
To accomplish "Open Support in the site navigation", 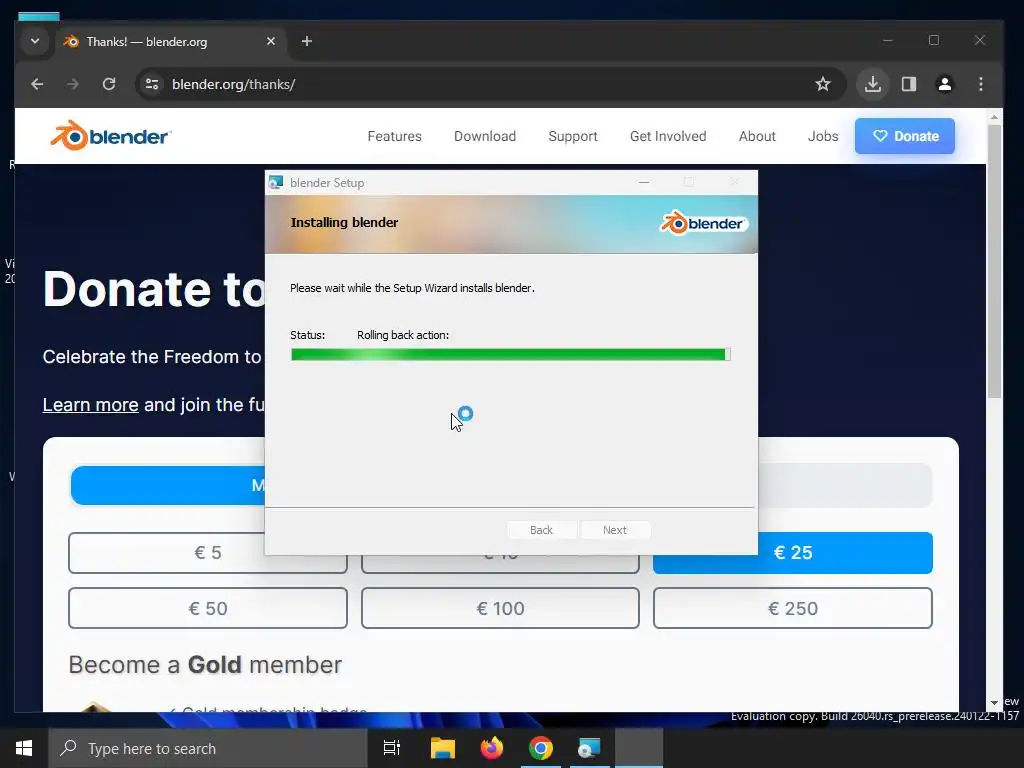I will [573, 136].
